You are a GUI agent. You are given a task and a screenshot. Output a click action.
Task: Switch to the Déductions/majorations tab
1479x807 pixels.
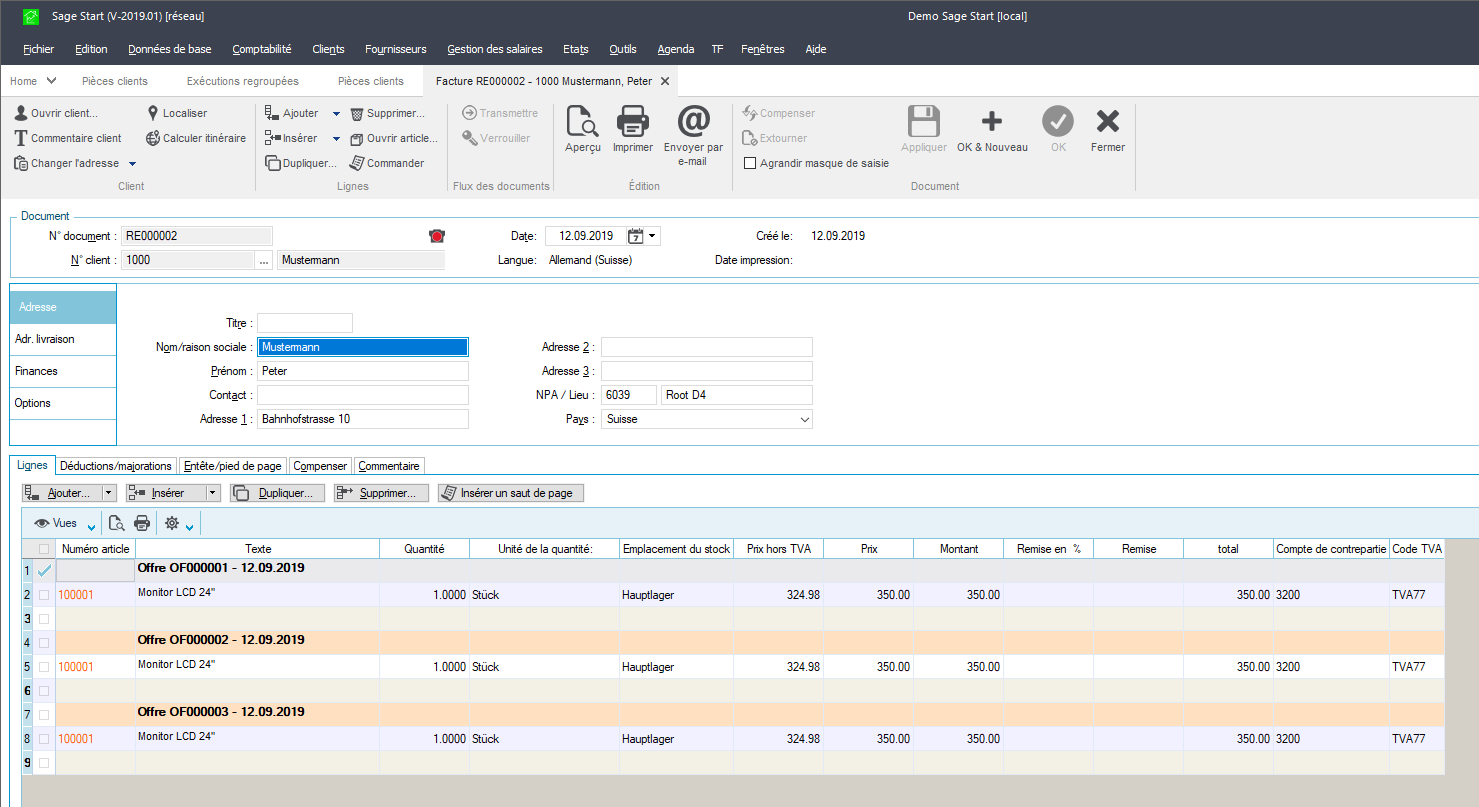click(x=116, y=466)
